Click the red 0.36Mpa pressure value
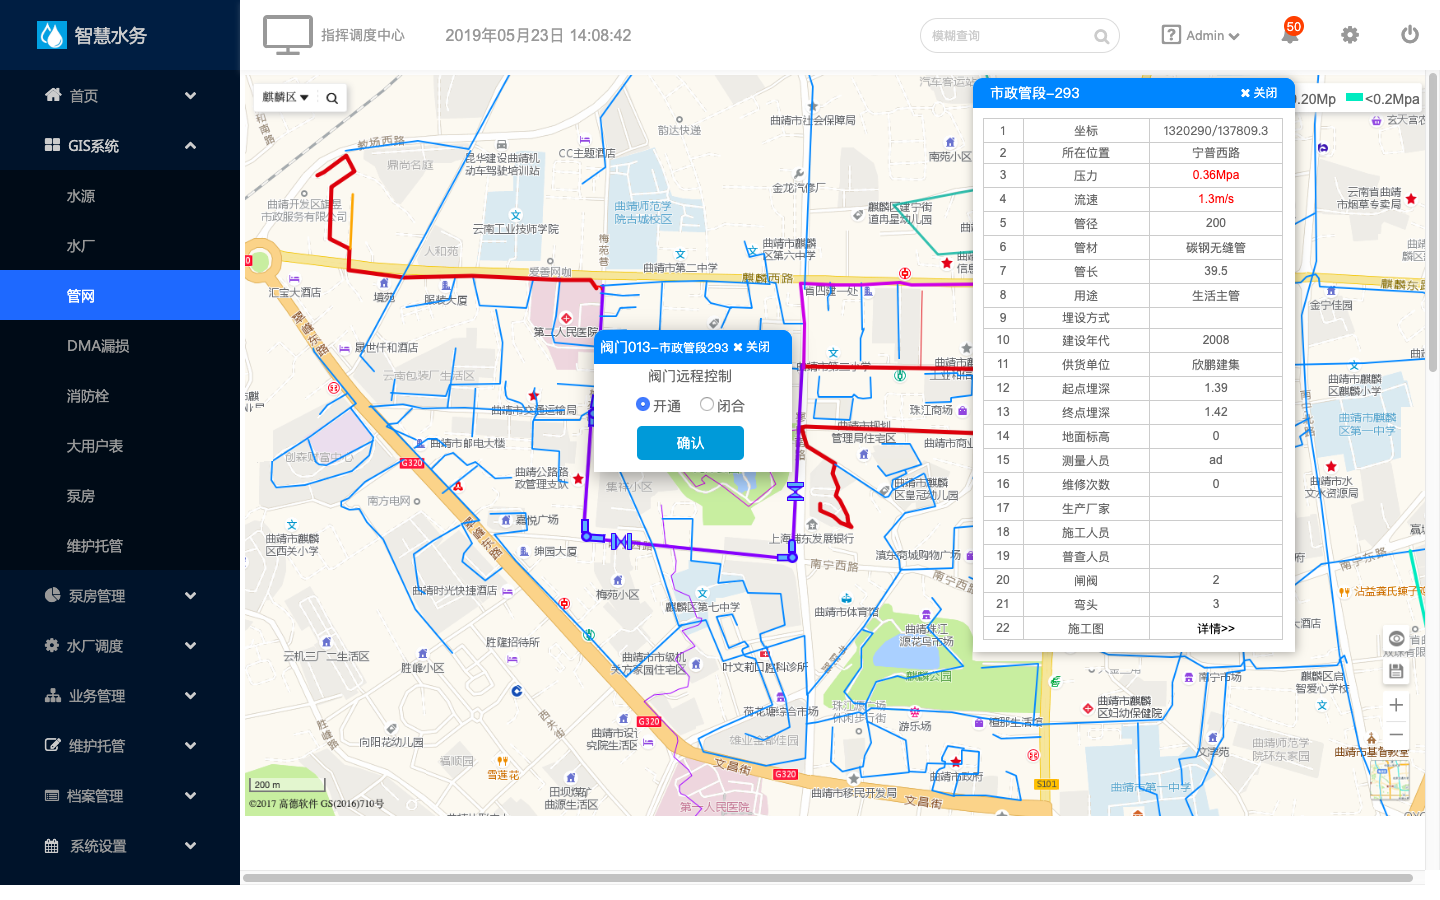The height and width of the screenshot is (900, 1440). point(1216,175)
